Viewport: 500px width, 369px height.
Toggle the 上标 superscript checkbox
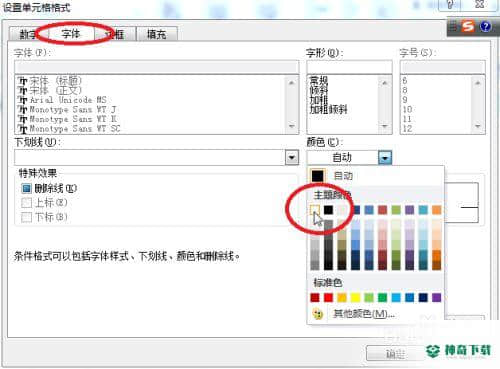click(x=26, y=203)
